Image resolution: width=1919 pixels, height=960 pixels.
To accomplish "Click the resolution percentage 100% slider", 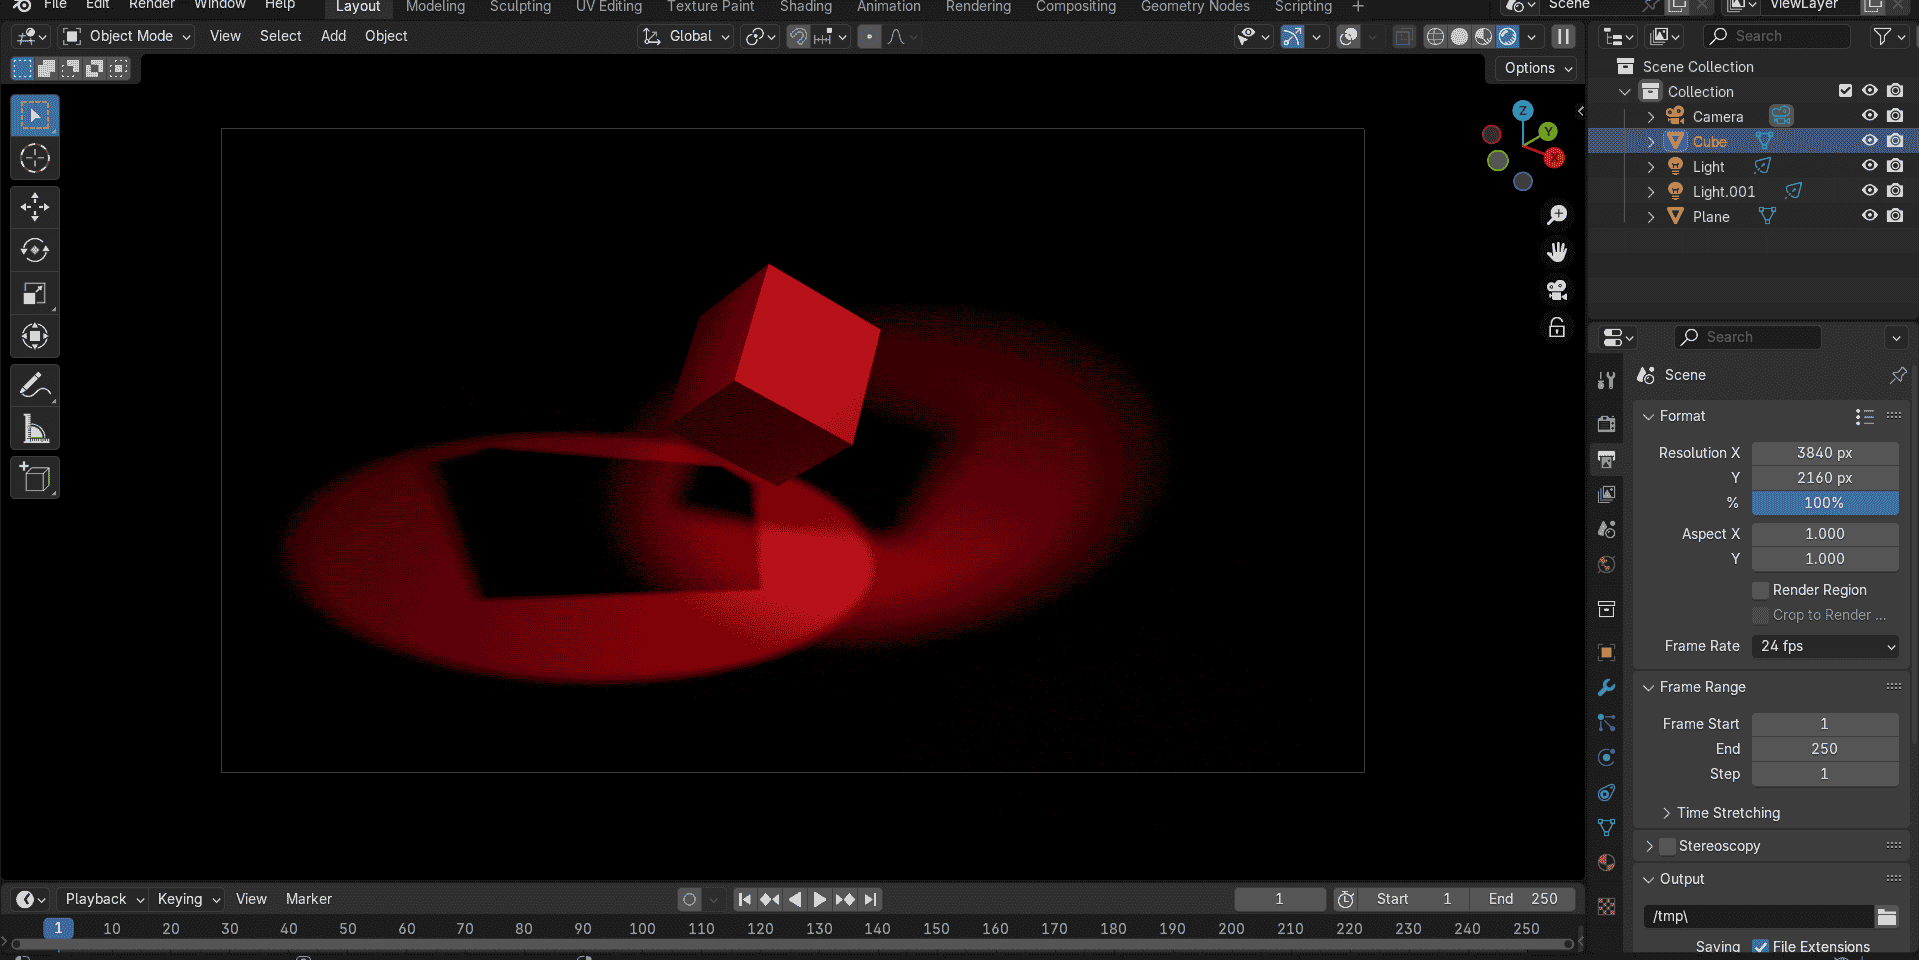I will 1825,503.
